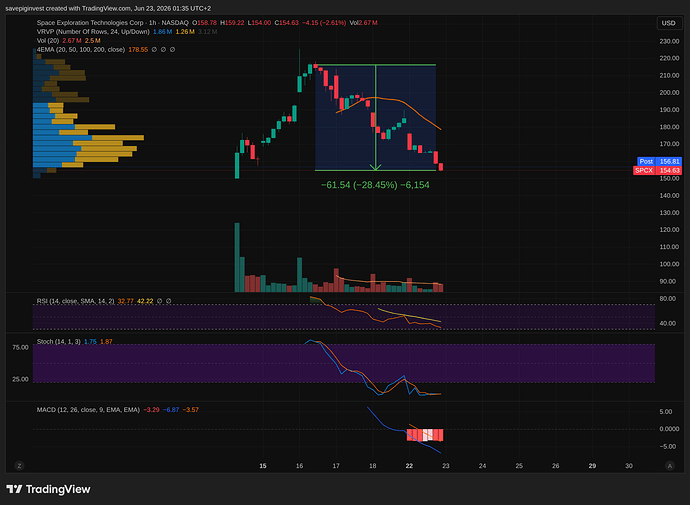The width and height of the screenshot is (690, 505).
Task: Click the VRVP down volume 1.26M
Action: pos(185,32)
